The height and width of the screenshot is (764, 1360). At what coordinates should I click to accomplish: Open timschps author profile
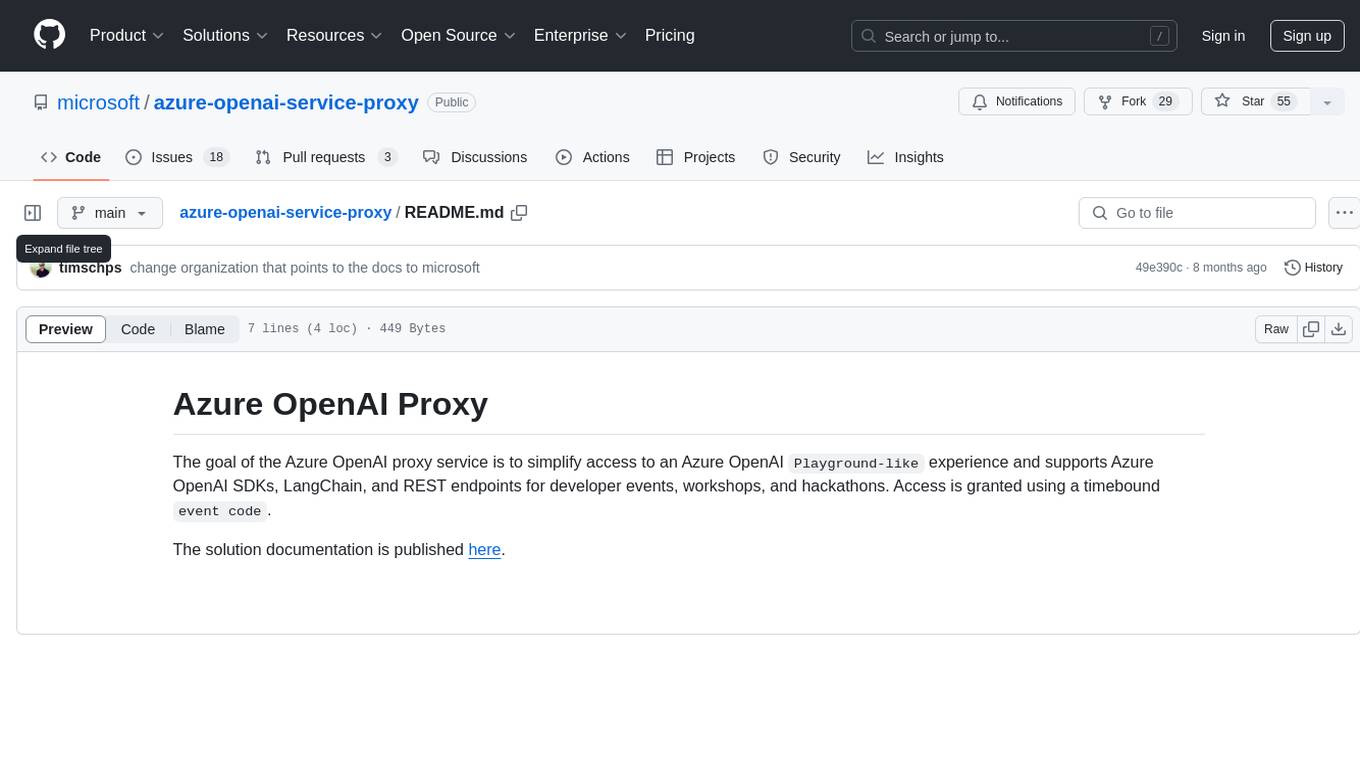pyautogui.click(x=90, y=268)
